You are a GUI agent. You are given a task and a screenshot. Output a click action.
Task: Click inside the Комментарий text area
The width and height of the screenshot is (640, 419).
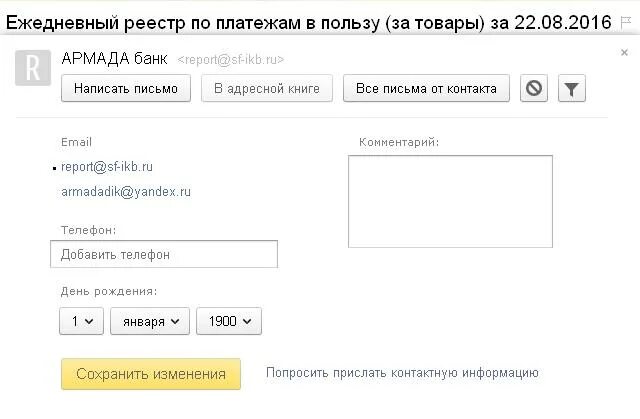click(450, 201)
